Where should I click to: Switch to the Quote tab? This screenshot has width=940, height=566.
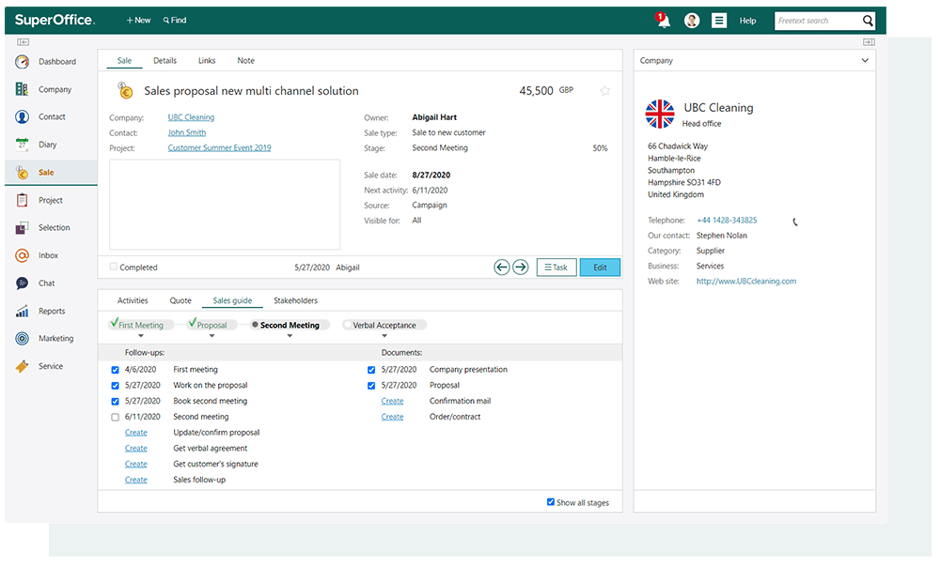click(180, 300)
